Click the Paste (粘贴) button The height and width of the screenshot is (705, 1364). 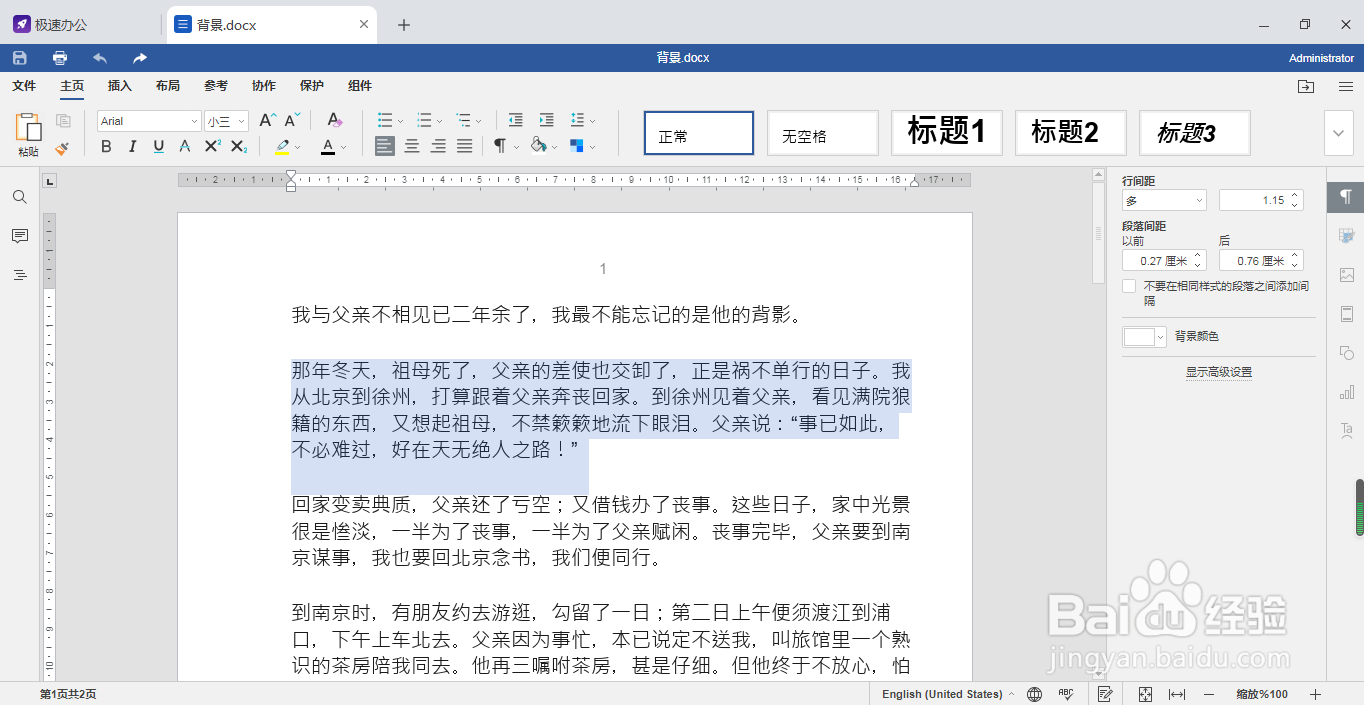click(x=28, y=134)
